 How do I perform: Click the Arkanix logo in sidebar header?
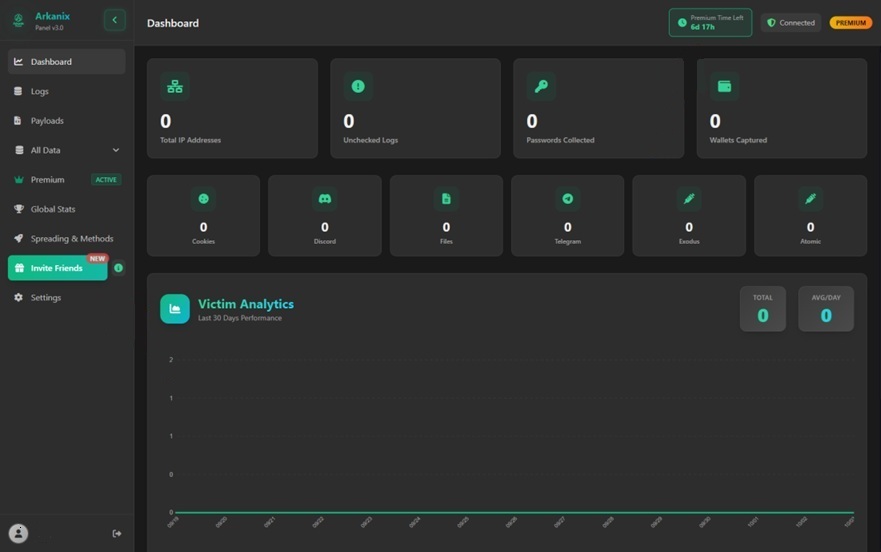[x=18, y=20]
